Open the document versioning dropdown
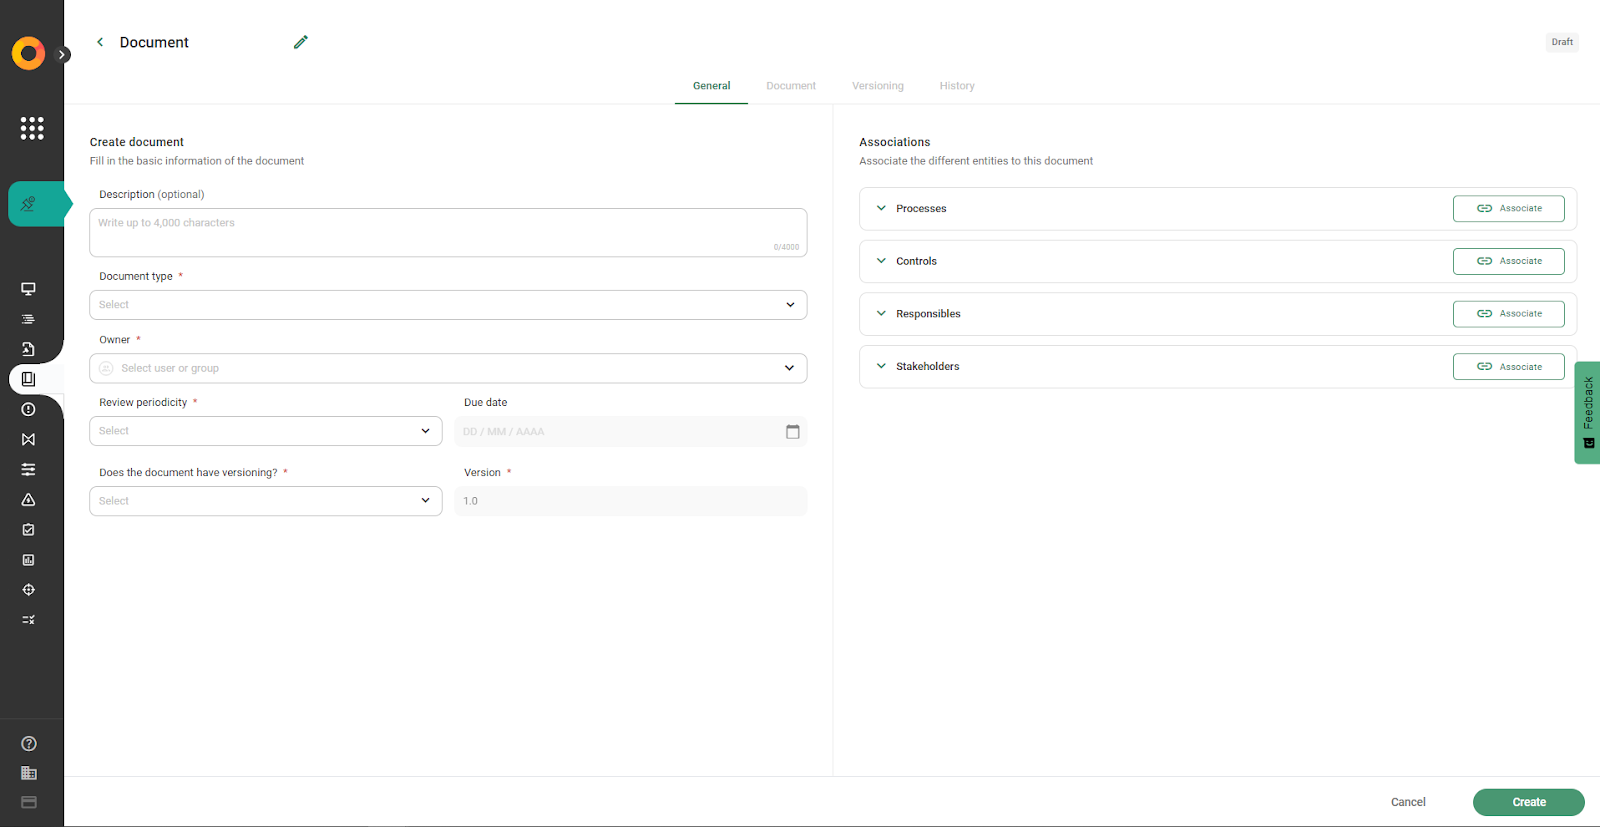This screenshot has width=1600, height=827. [x=265, y=501]
